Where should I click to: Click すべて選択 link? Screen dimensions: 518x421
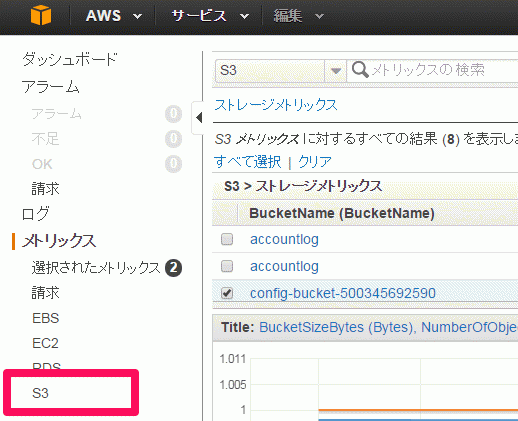[x=248, y=162]
